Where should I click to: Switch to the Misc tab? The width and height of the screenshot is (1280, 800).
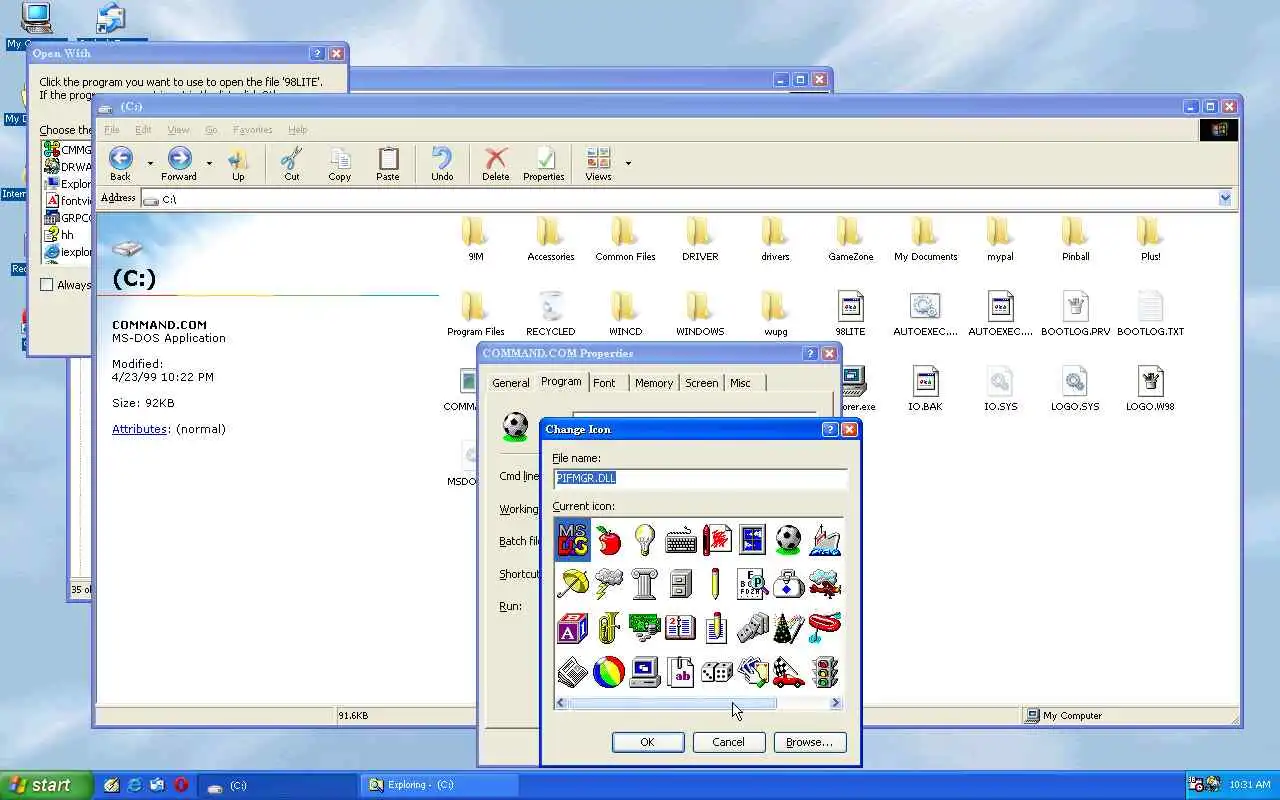[740, 383]
